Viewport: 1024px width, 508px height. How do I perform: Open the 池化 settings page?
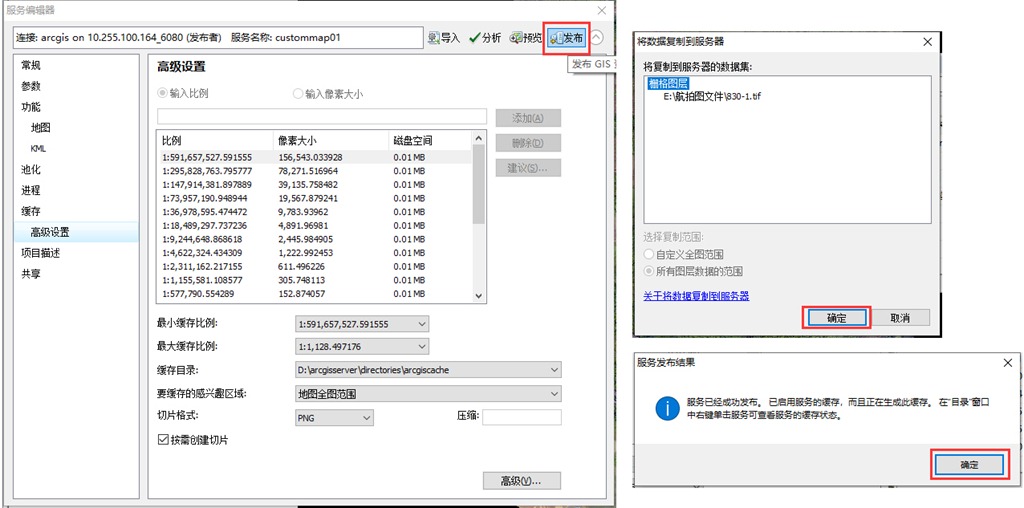[x=31, y=170]
